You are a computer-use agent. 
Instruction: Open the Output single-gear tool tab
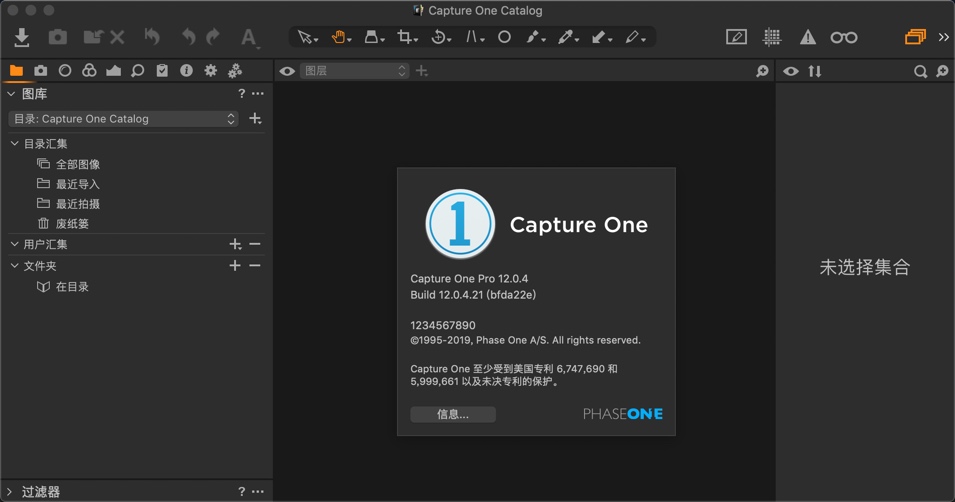coord(211,71)
